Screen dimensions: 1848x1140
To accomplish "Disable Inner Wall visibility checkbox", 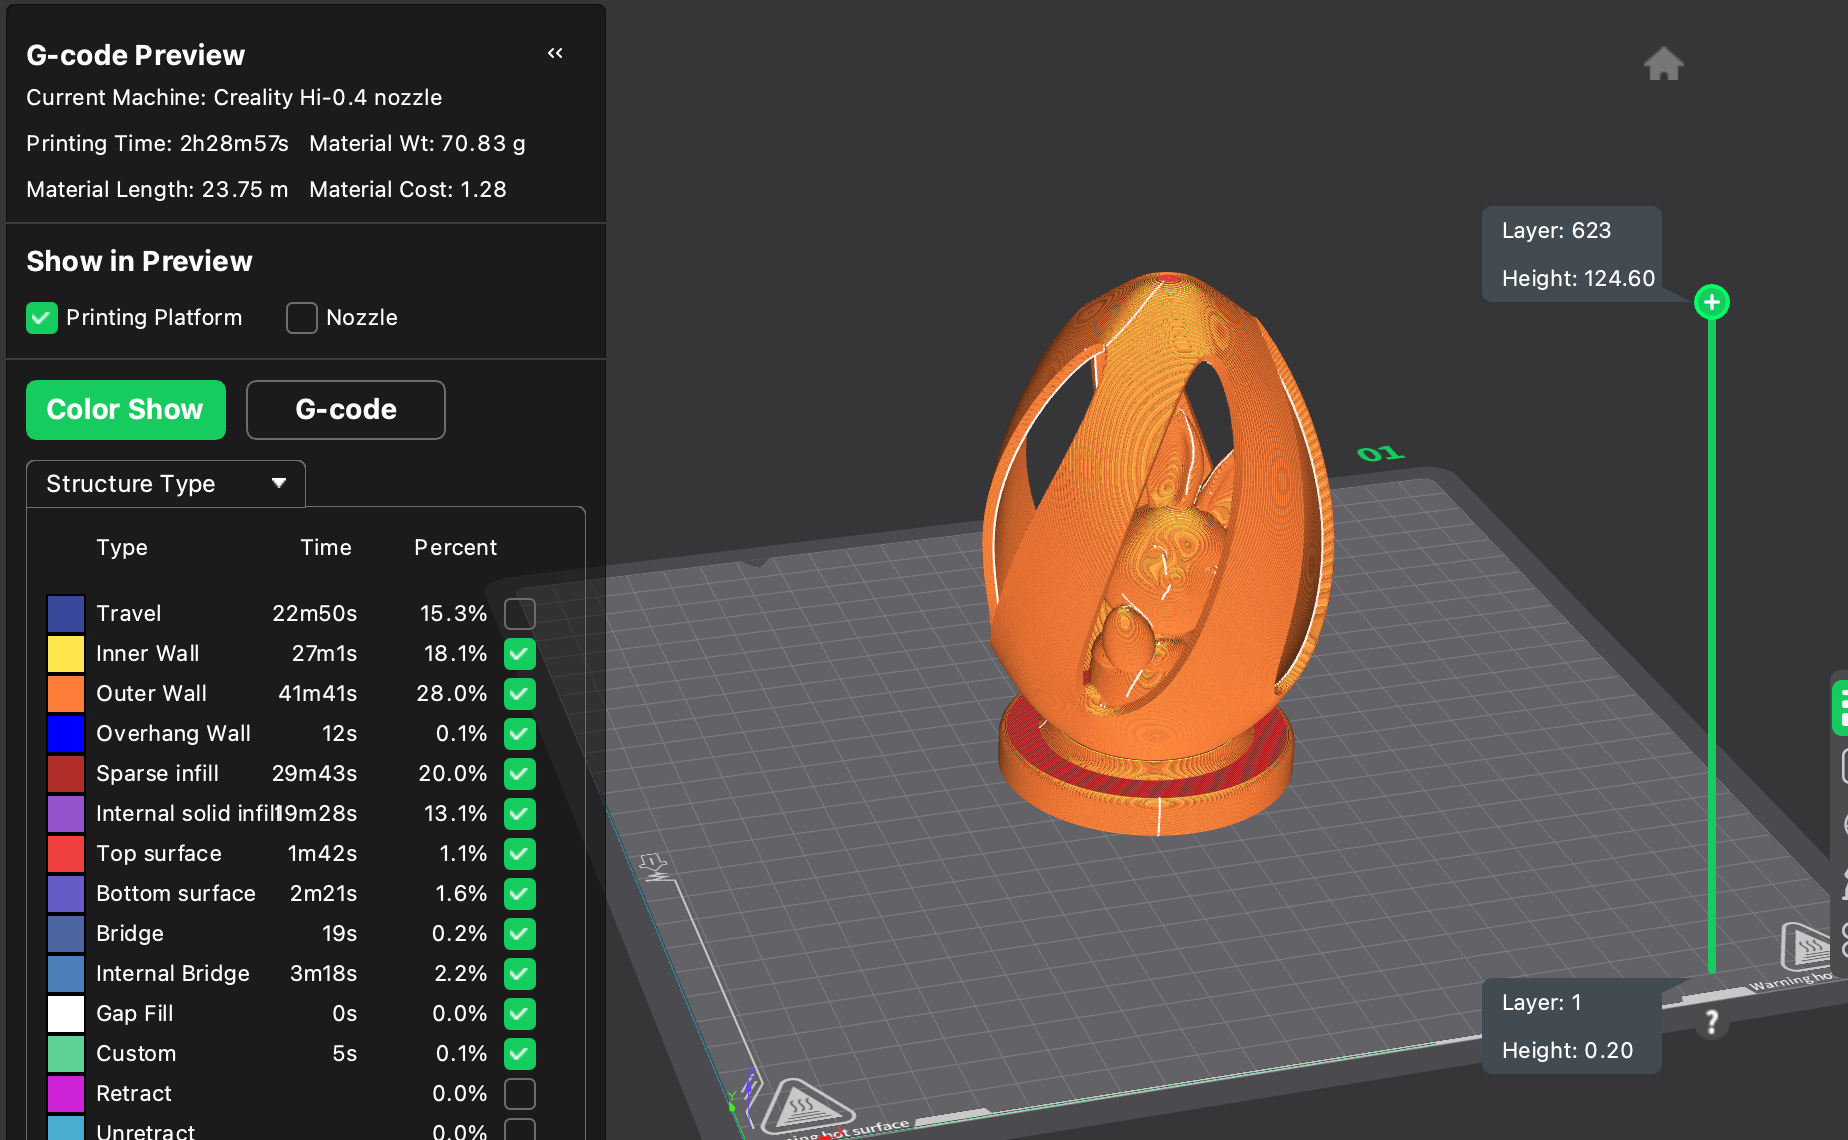I will pos(520,654).
